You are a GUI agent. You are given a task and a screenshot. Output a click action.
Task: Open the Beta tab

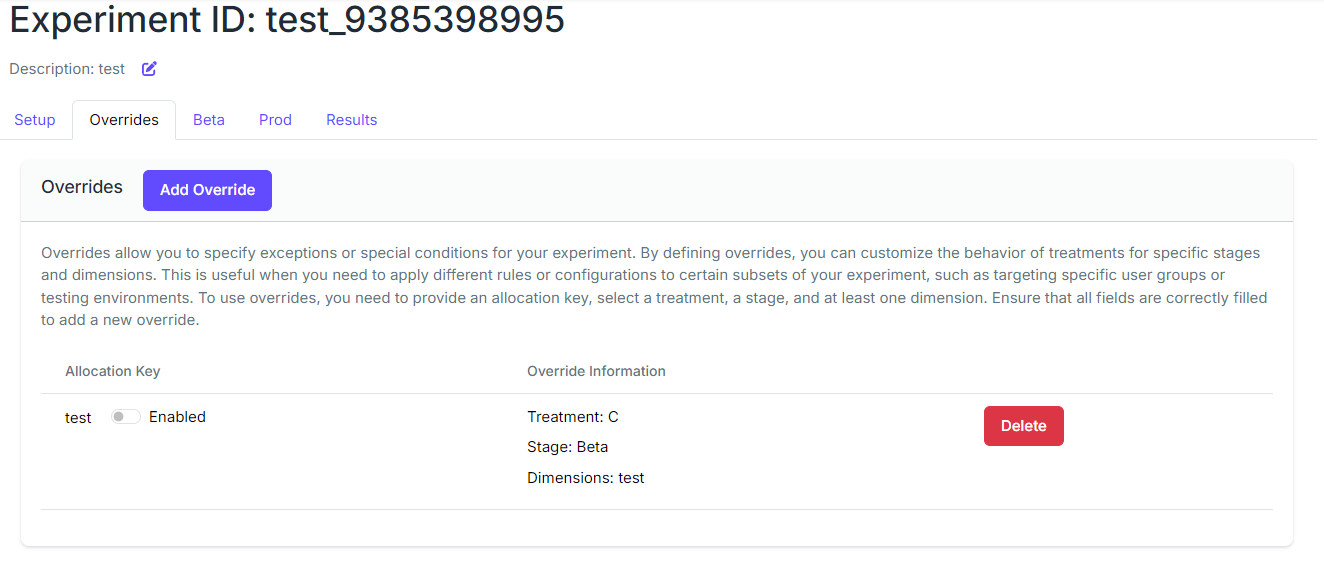point(209,120)
